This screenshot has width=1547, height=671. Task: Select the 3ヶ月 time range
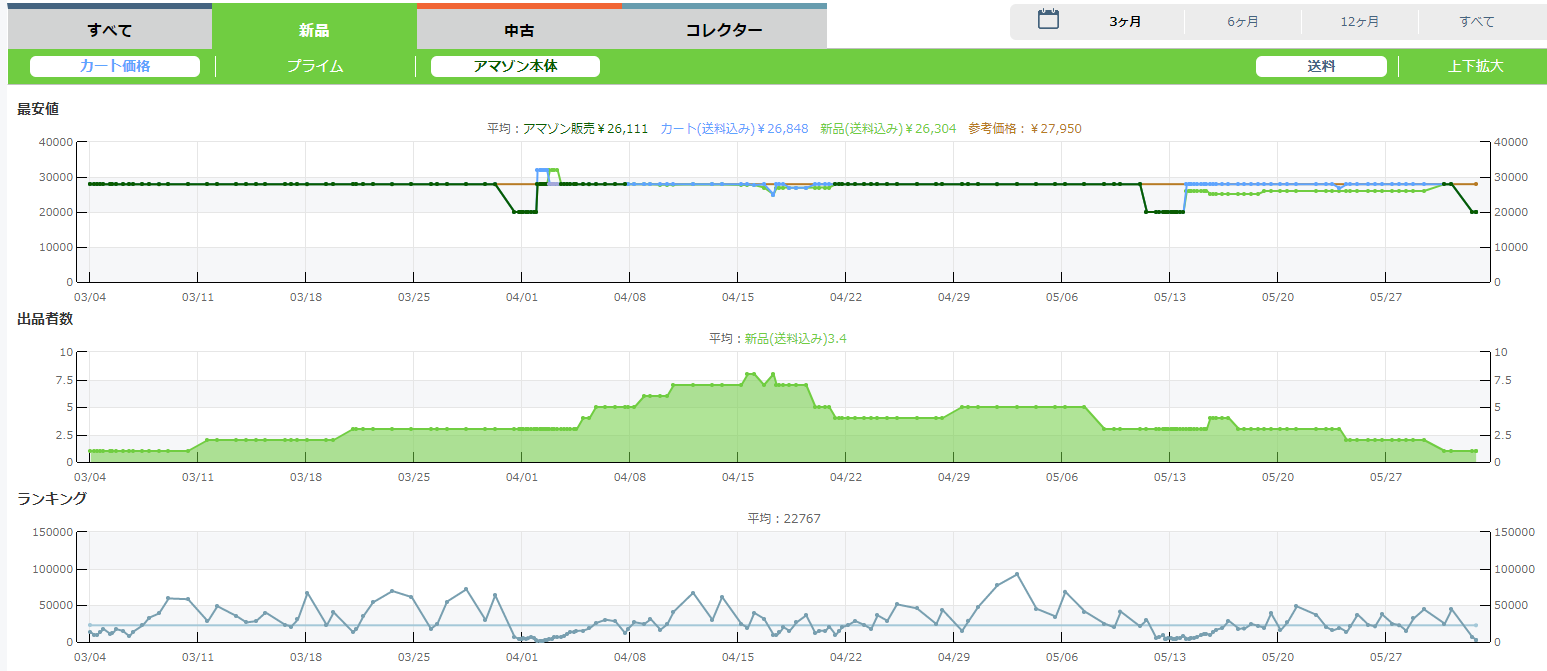(x=1125, y=22)
